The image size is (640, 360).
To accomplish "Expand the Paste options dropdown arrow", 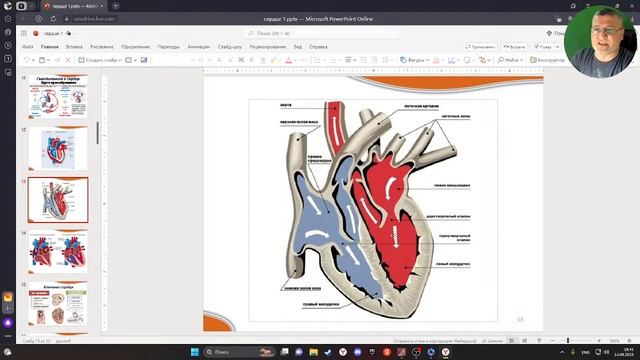I will (49, 60).
